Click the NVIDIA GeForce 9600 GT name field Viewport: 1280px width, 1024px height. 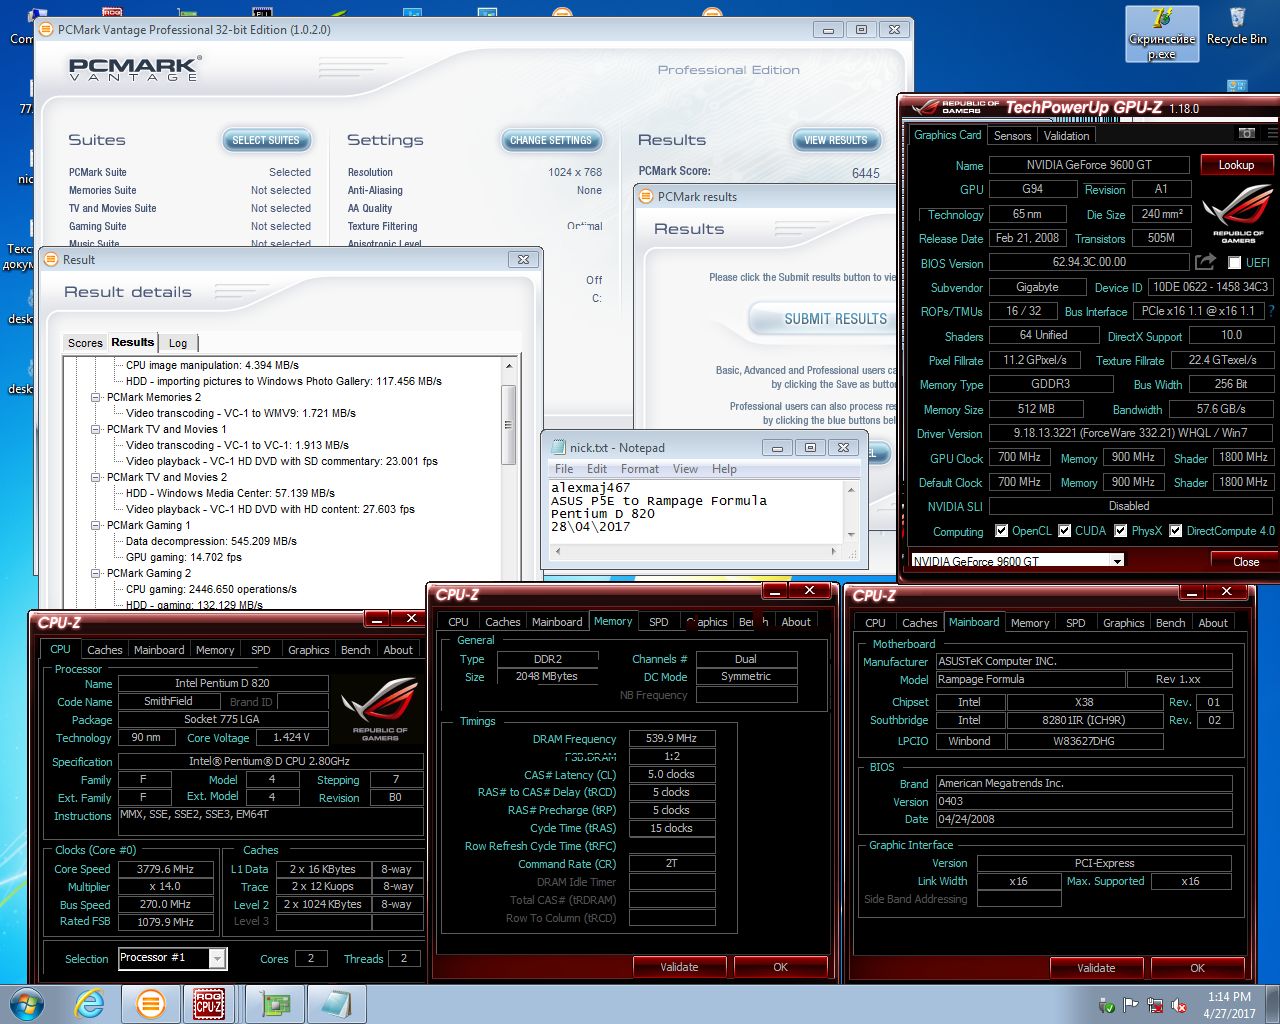pos(1088,165)
